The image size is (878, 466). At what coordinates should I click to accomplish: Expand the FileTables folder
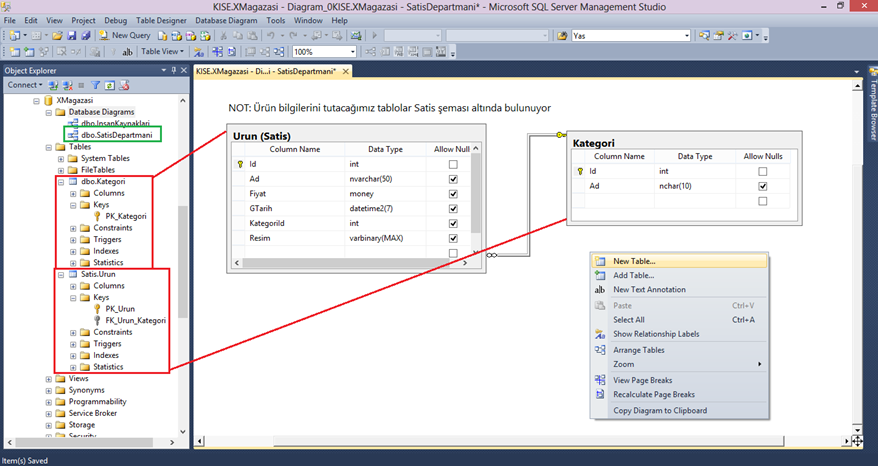pyautogui.click(x=61, y=170)
